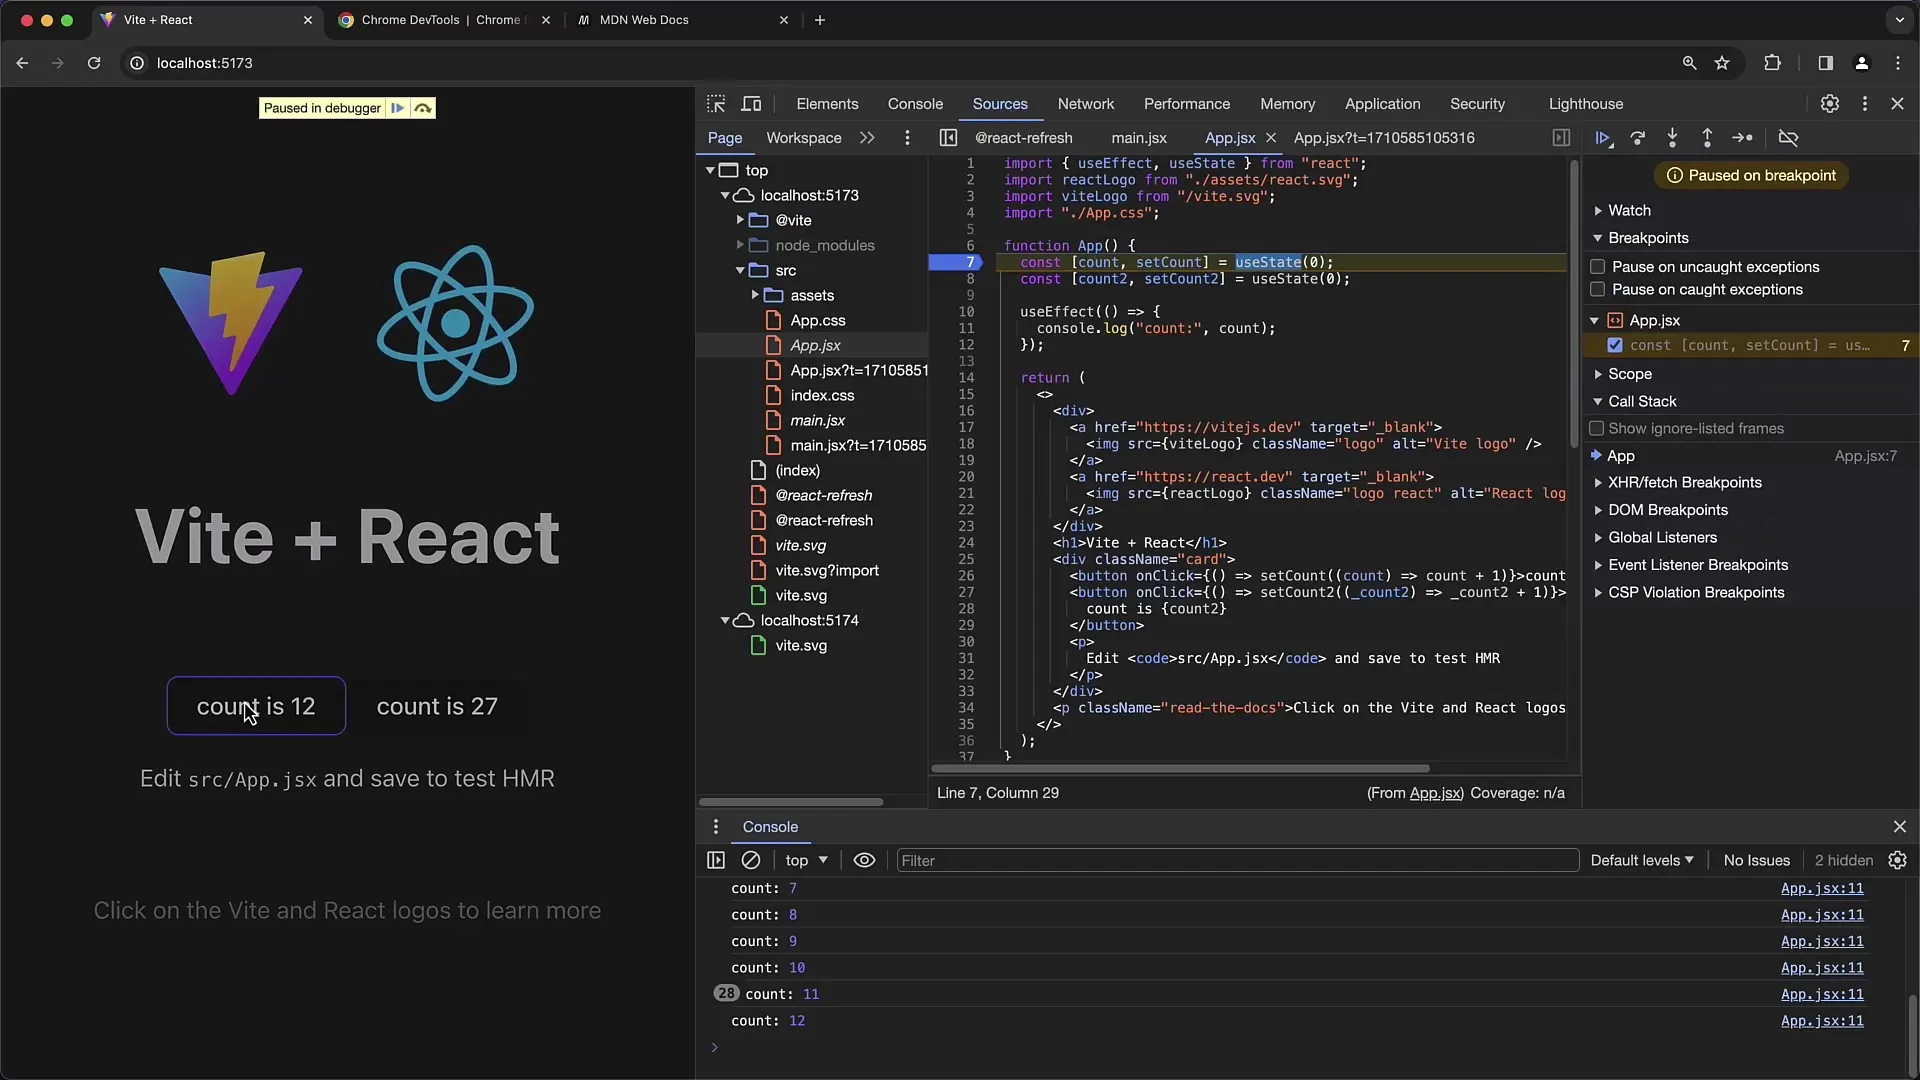The width and height of the screenshot is (1920, 1080).
Task: Show more navigator tabs chevron
Action: pos(867,138)
